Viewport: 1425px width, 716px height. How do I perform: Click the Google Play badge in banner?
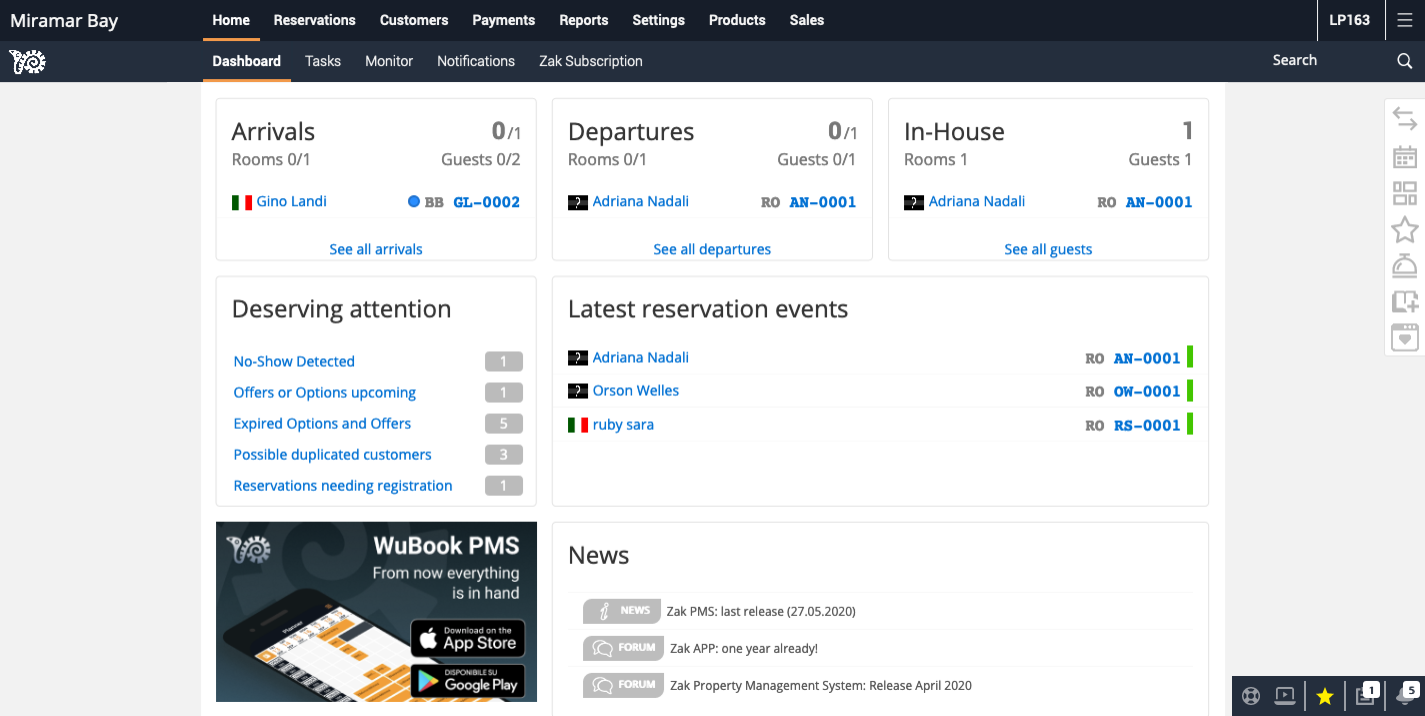tap(467, 683)
